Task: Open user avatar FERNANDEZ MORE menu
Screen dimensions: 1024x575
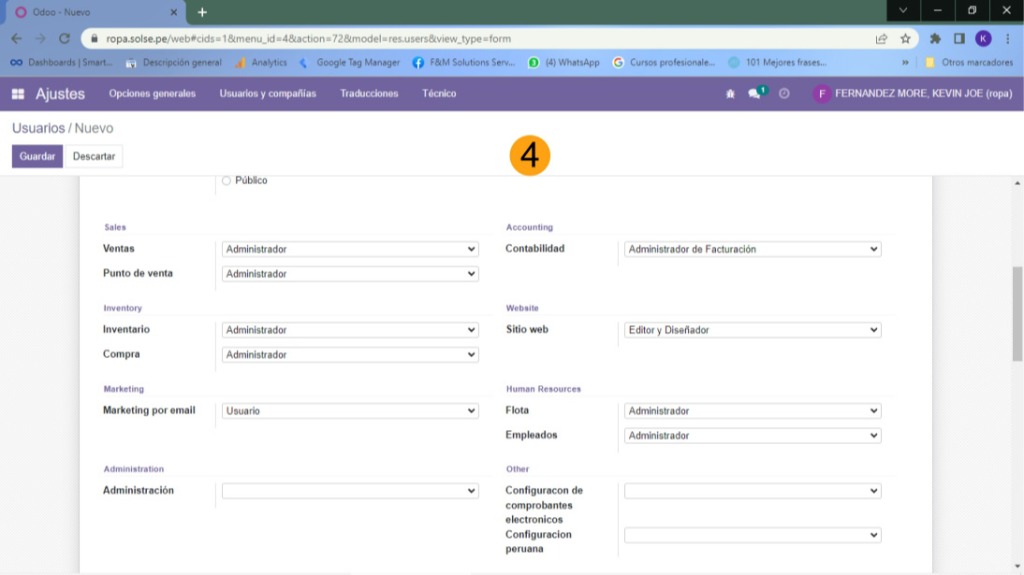Action: [912, 94]
